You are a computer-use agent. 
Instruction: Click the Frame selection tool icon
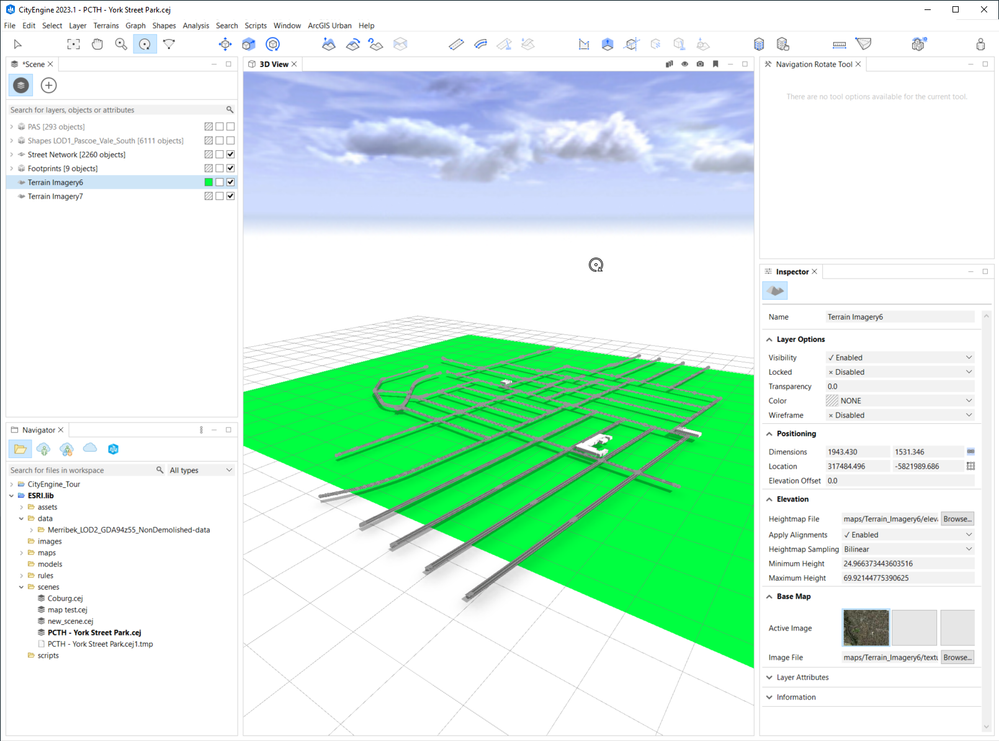[x=74, y=44]
